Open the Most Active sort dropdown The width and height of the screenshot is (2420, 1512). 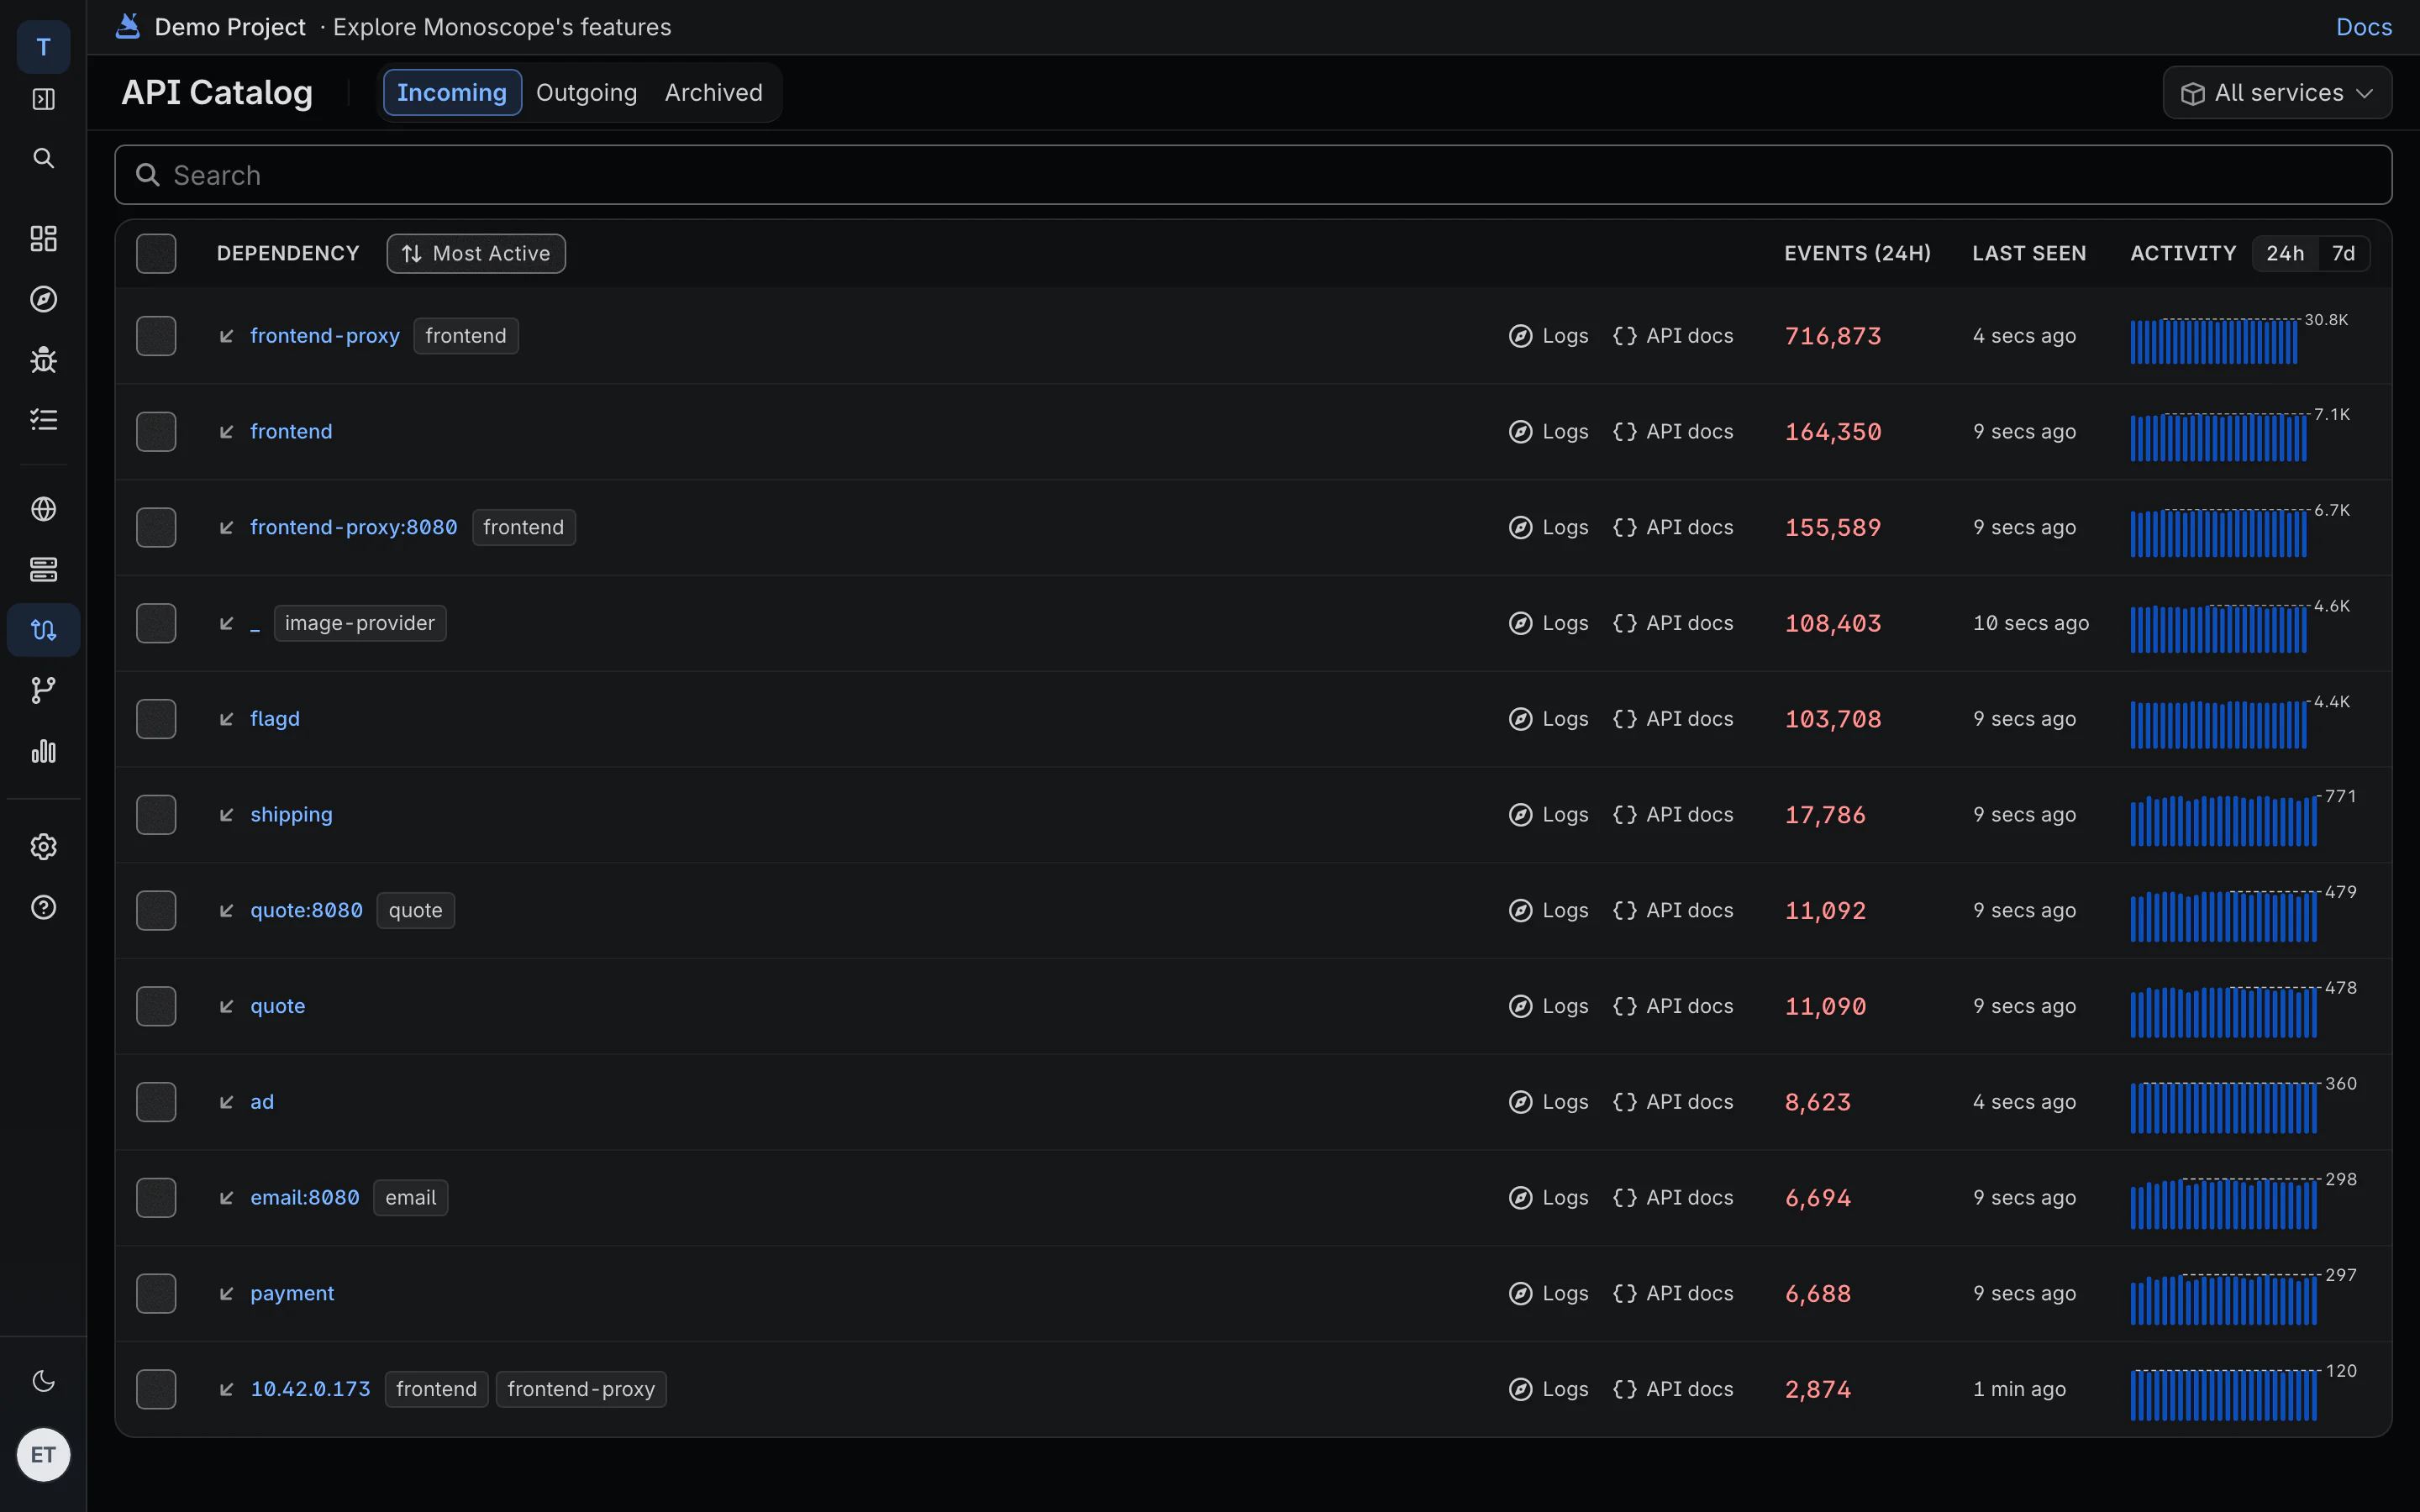476,254
